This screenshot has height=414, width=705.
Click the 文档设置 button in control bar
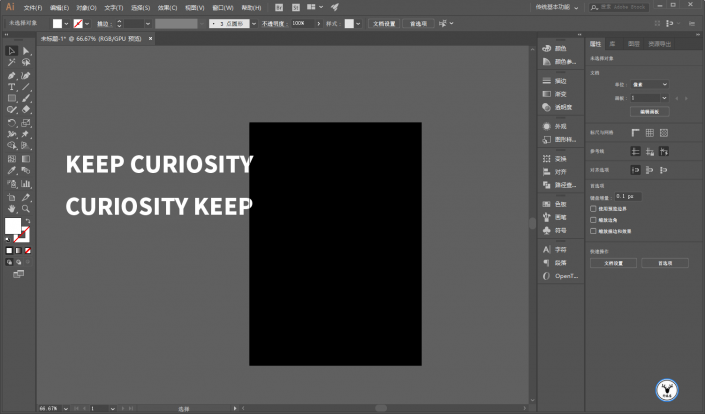tap(384, 23)
